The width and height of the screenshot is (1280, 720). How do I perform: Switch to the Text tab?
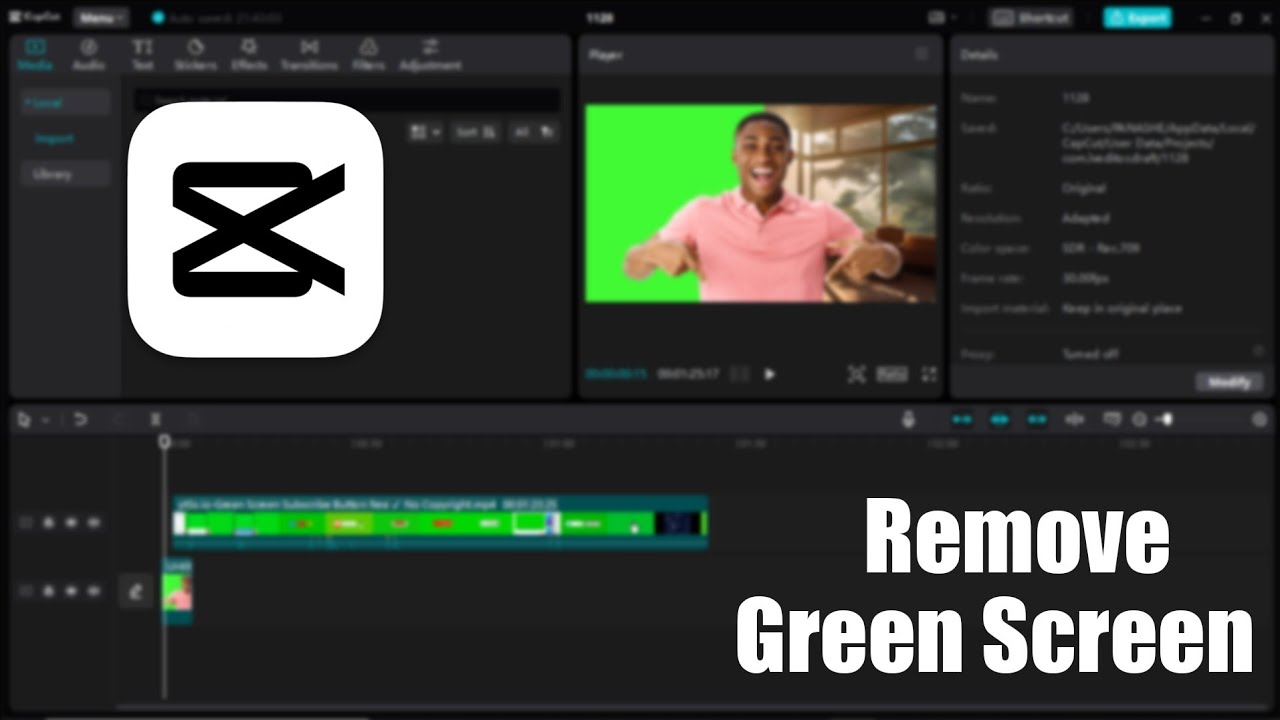(x=143, y=55)
